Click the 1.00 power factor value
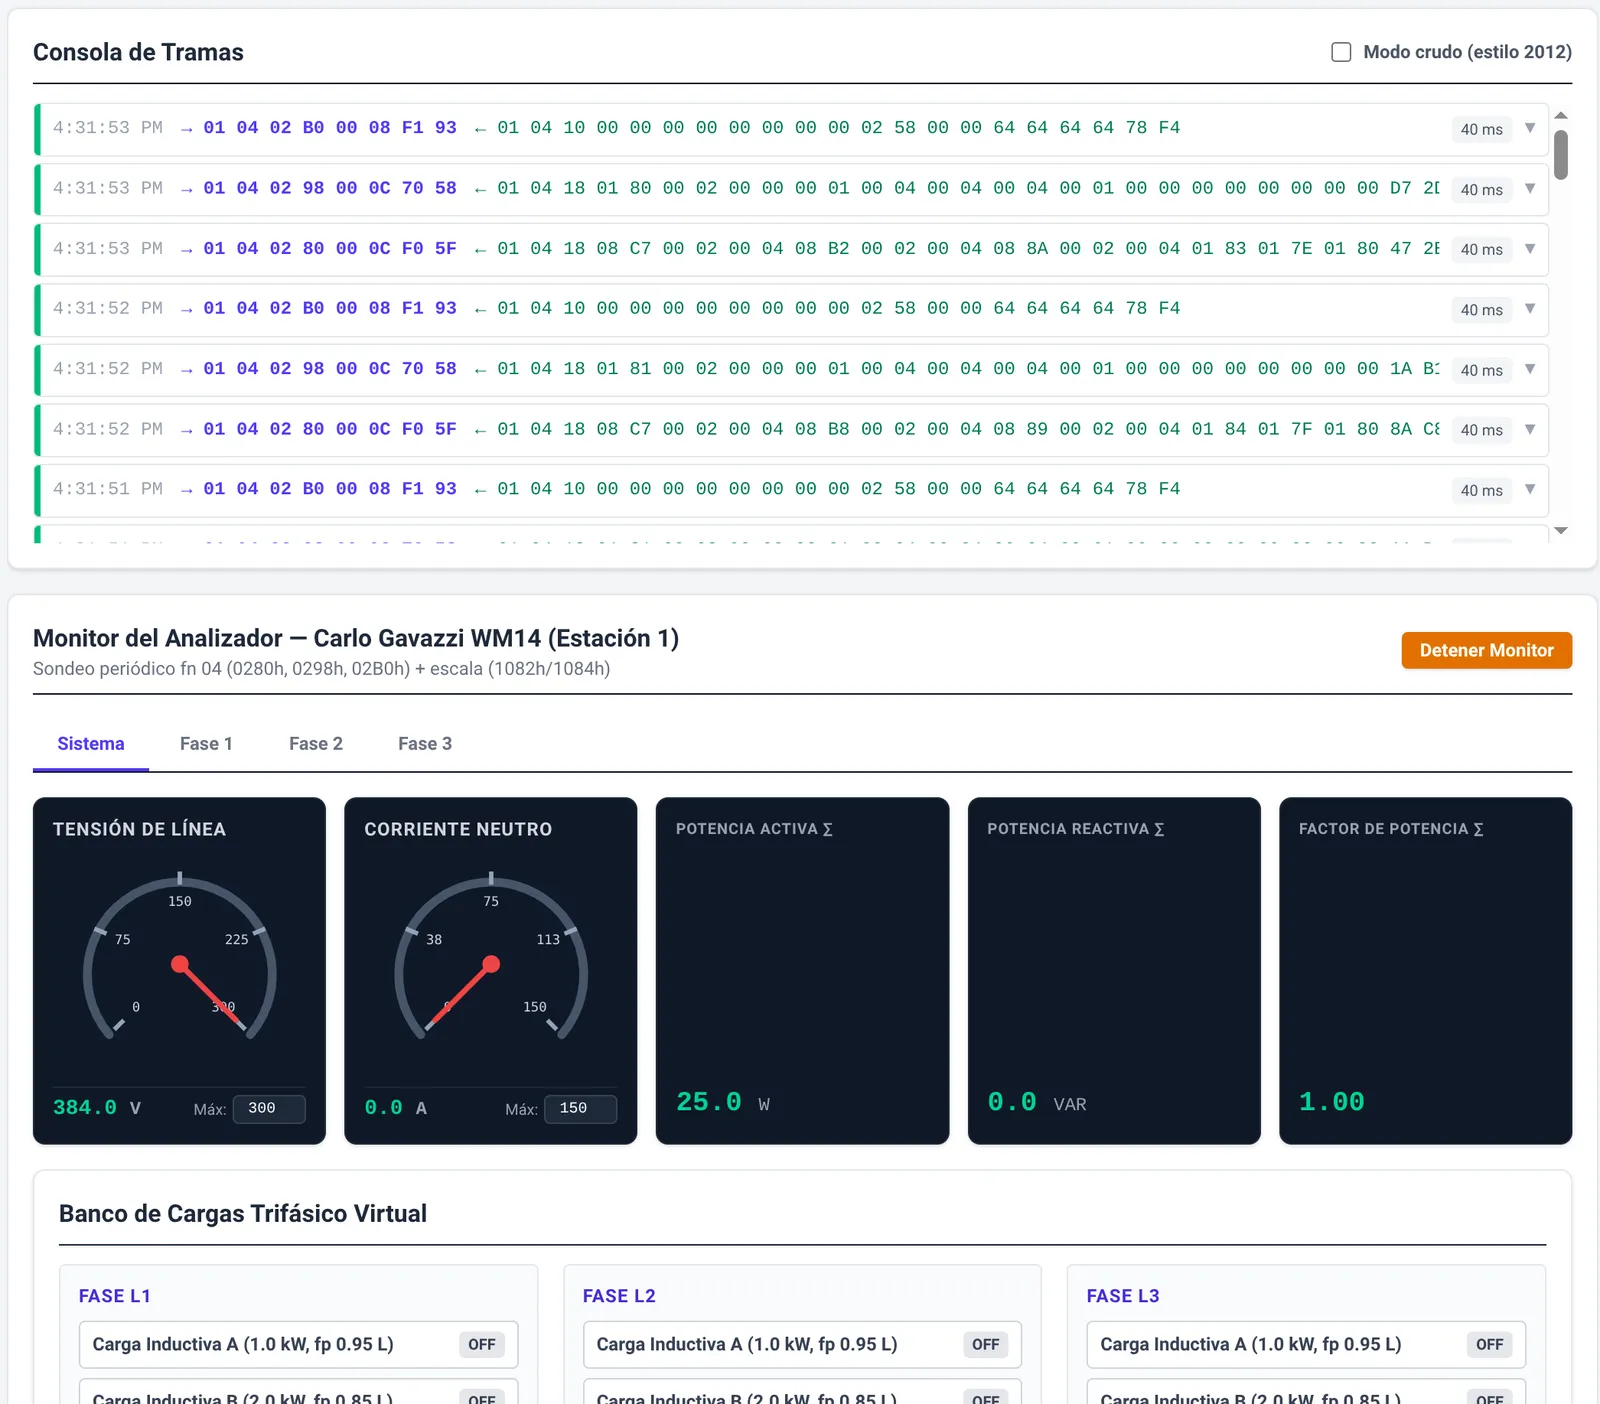 coord(1332,1102)
